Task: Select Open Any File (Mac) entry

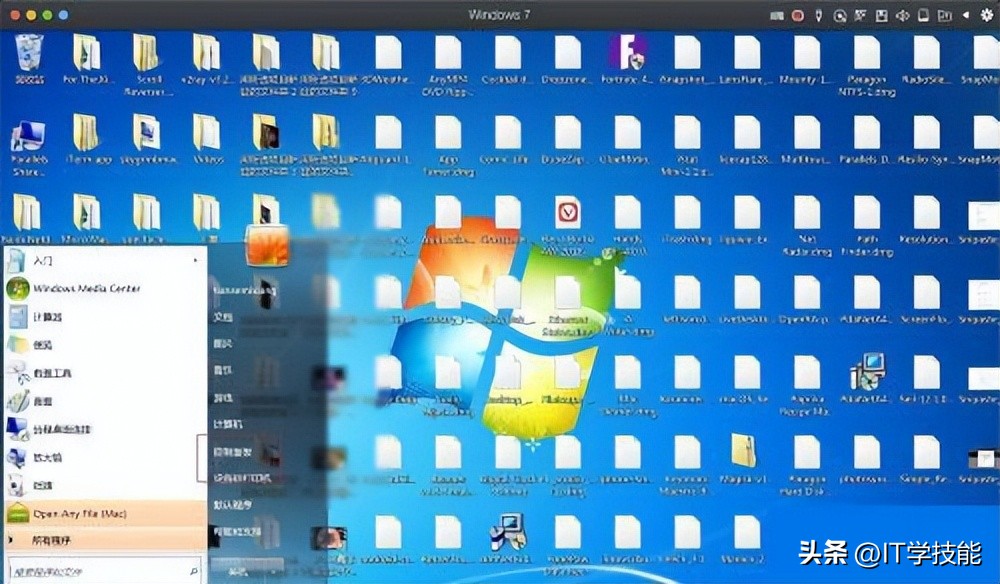Action: pyautogui.click(x=80, y=513)
